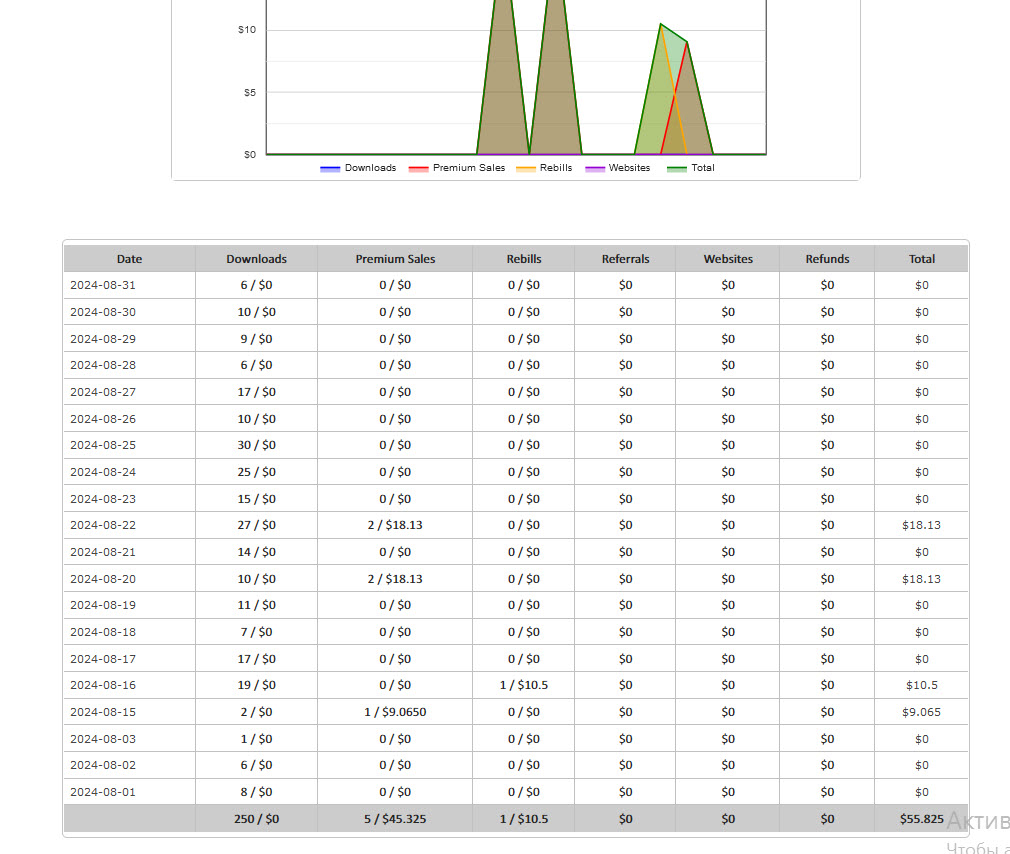Click the 1 / $10.5 rebills summary cell
1010x854 pixels.
524,819
